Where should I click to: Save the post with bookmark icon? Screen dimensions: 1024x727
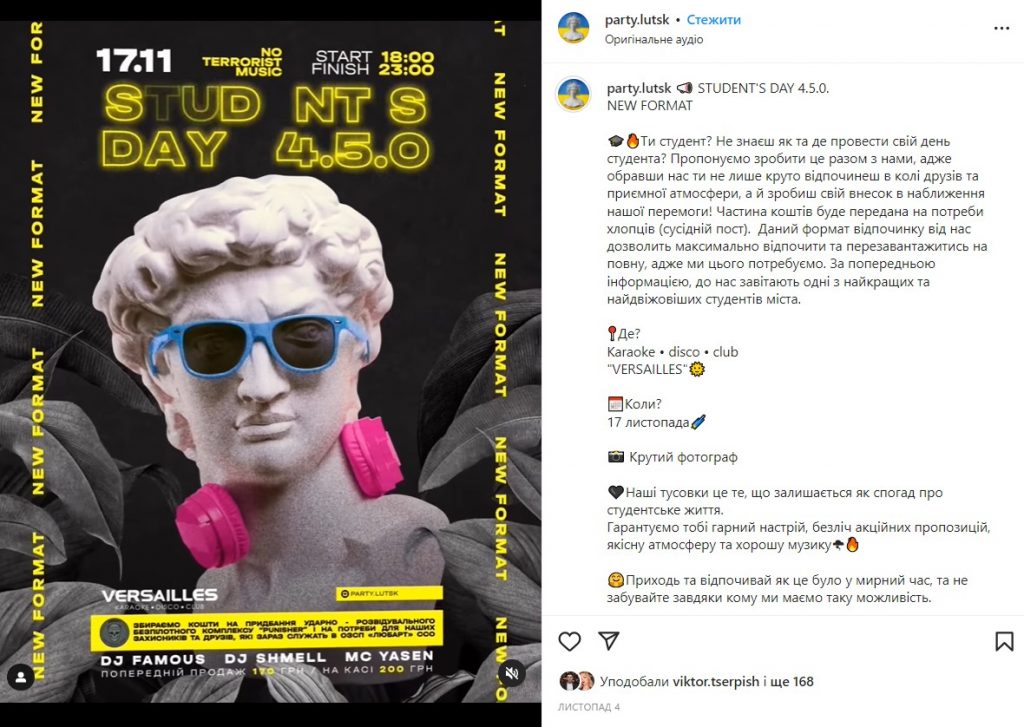tap(1004, 641)
